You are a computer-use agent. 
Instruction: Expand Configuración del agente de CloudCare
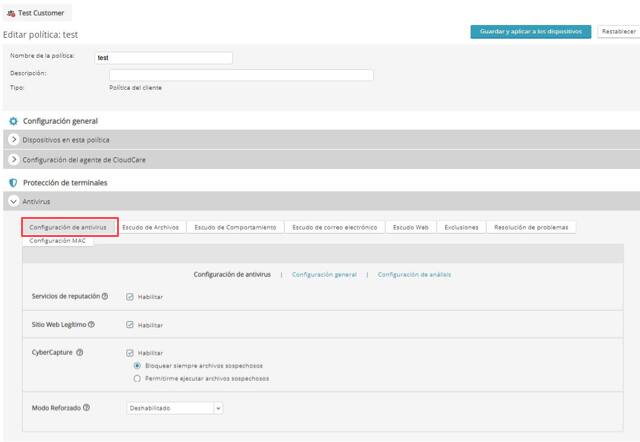point(13,160)
